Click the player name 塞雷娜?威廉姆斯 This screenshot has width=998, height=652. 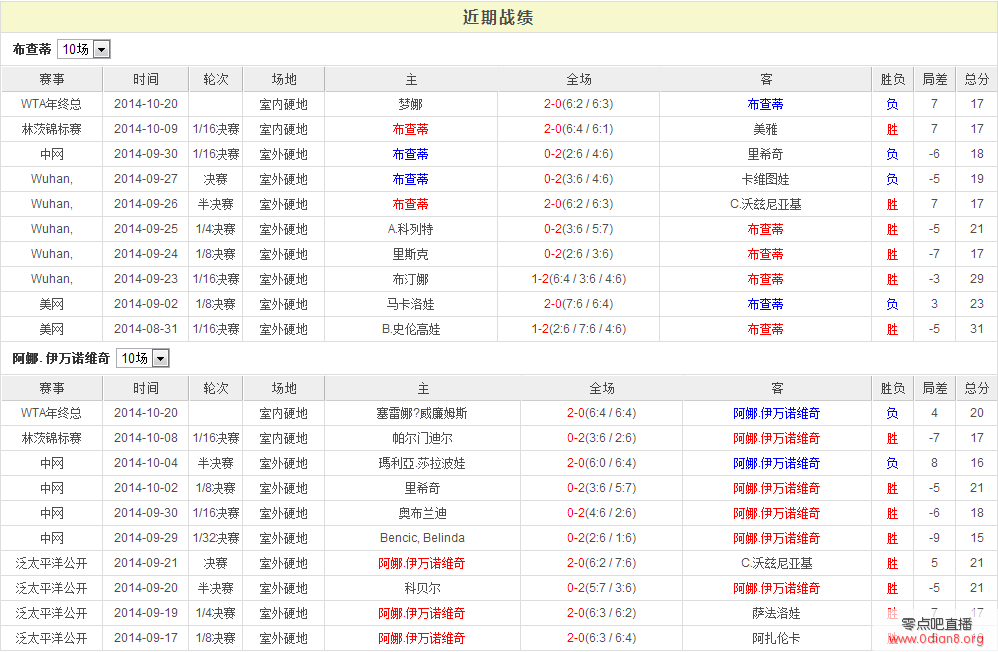click(422, 414)
